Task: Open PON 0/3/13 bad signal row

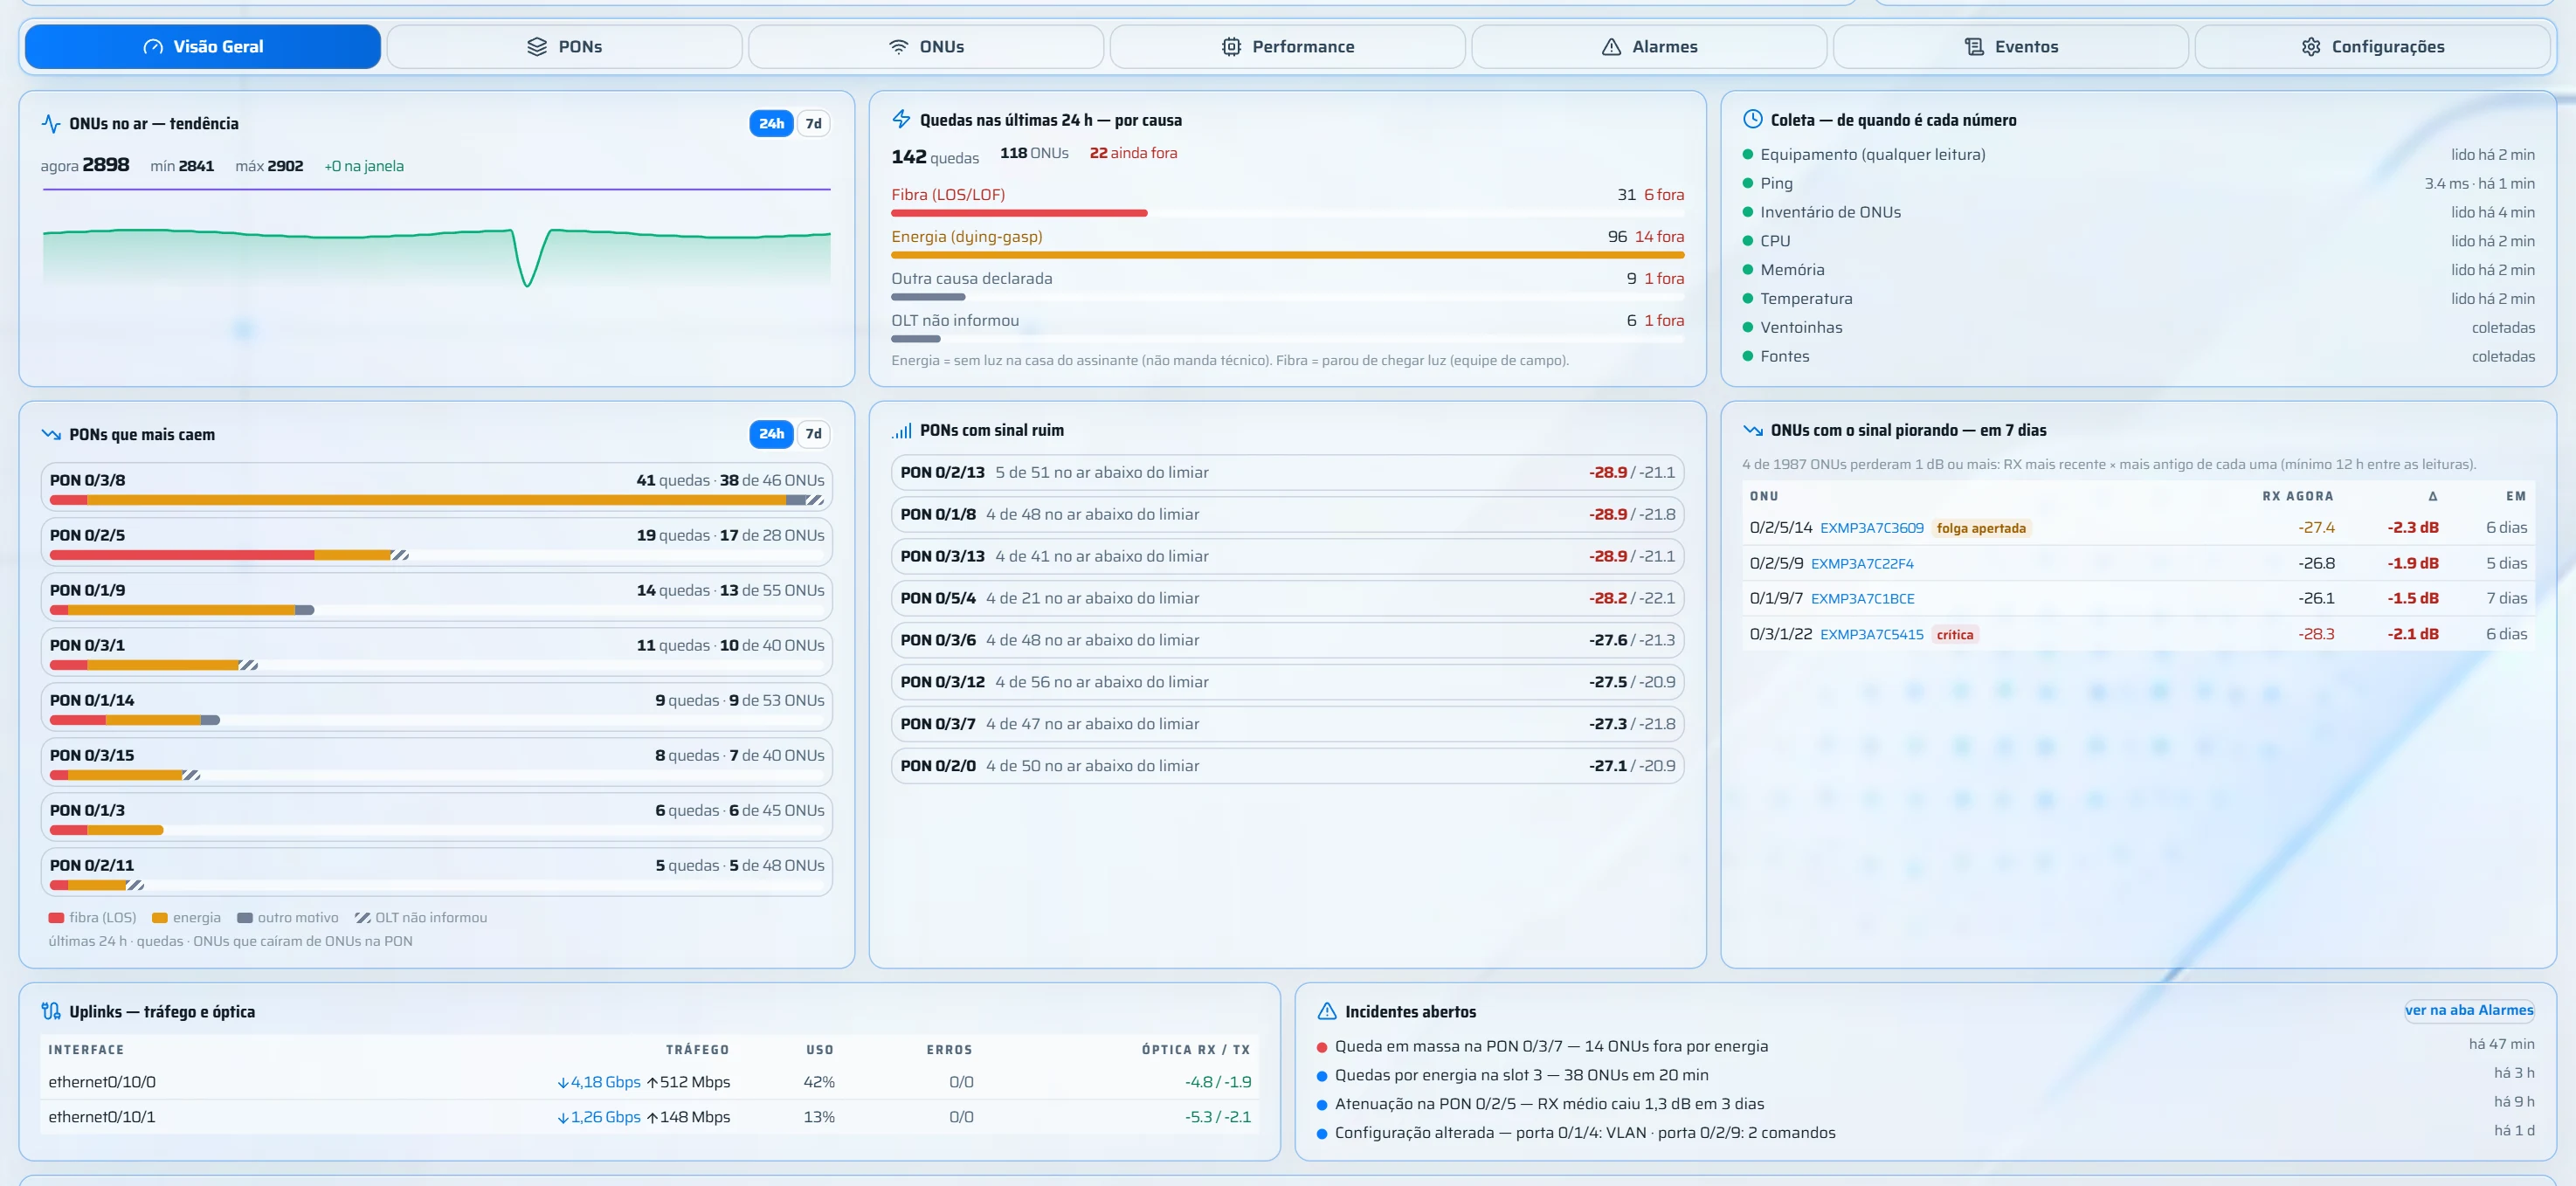Action: (1287, 556)
